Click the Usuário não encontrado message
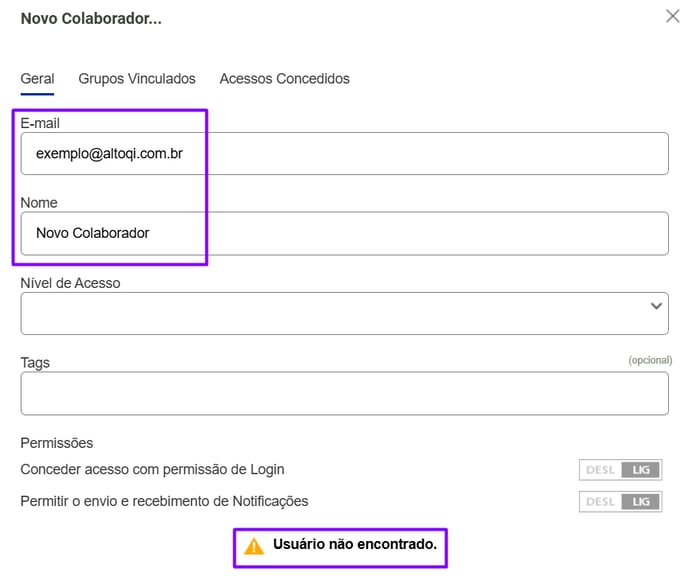Image resolution: width=688 pixels, height=584 pixels. 355,544
